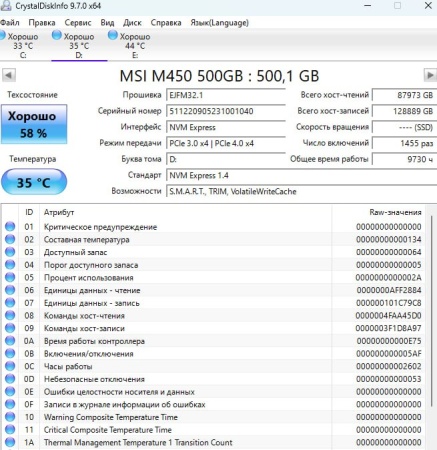Switch to the D: drive tab
The width and height of the screenshot is (437, 450).
pos(79,45)
